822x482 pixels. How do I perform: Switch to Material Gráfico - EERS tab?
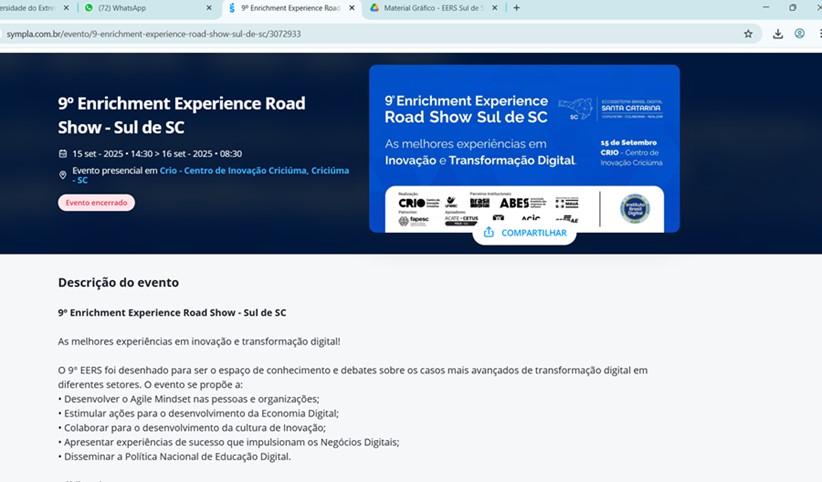(x=430, y=8)
